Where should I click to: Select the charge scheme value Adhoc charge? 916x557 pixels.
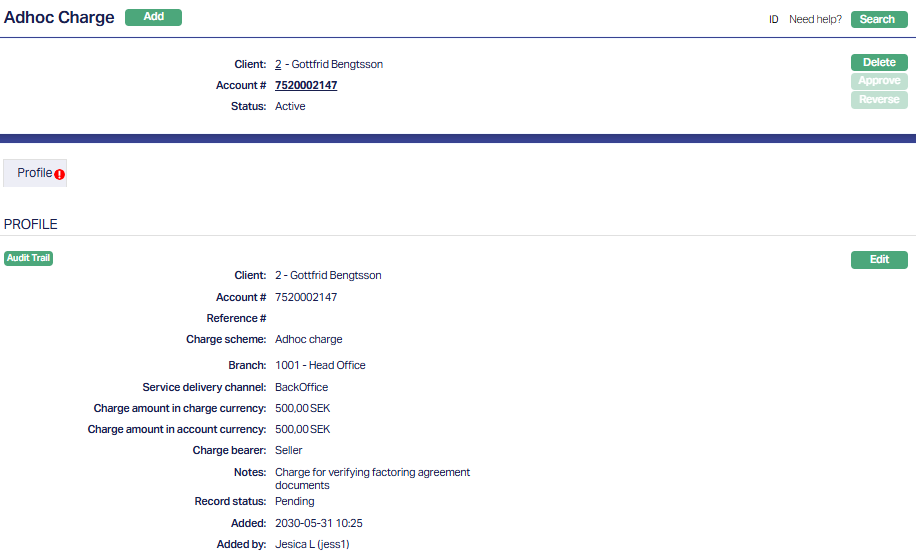click(x=308, y=339)
